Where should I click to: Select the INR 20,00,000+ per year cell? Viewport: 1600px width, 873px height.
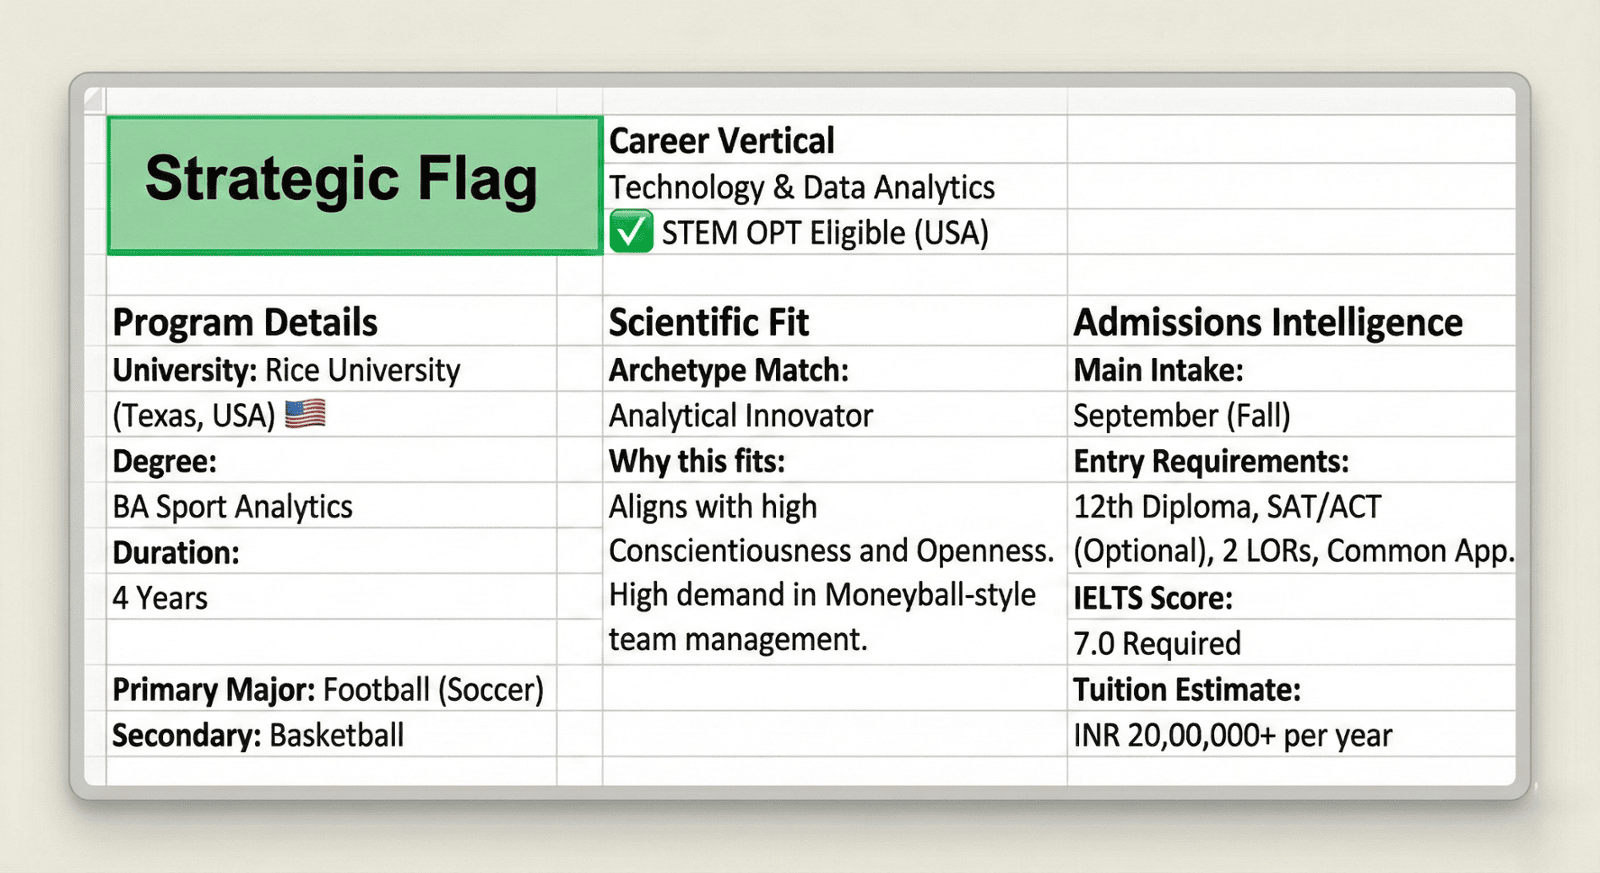tap(1232, 735)
